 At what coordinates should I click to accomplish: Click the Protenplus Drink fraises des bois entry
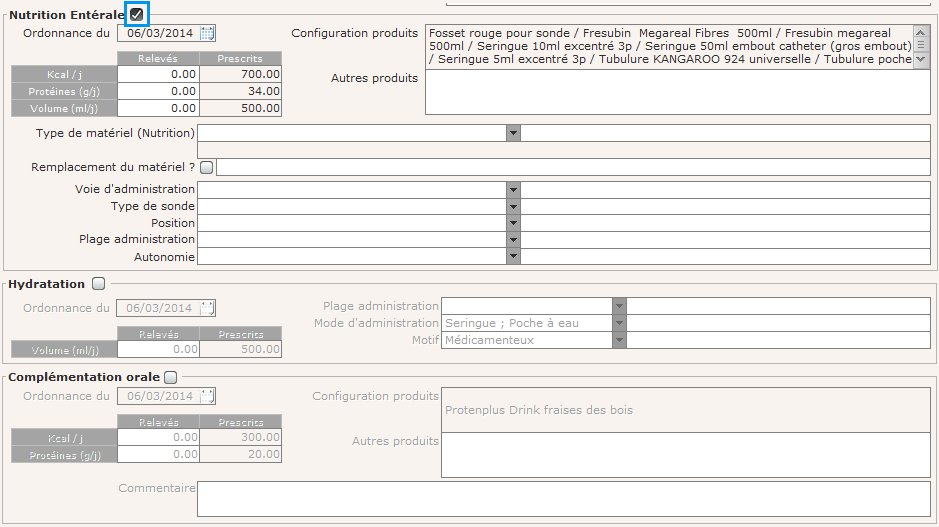pyautogui.click(x=539, y=410)
